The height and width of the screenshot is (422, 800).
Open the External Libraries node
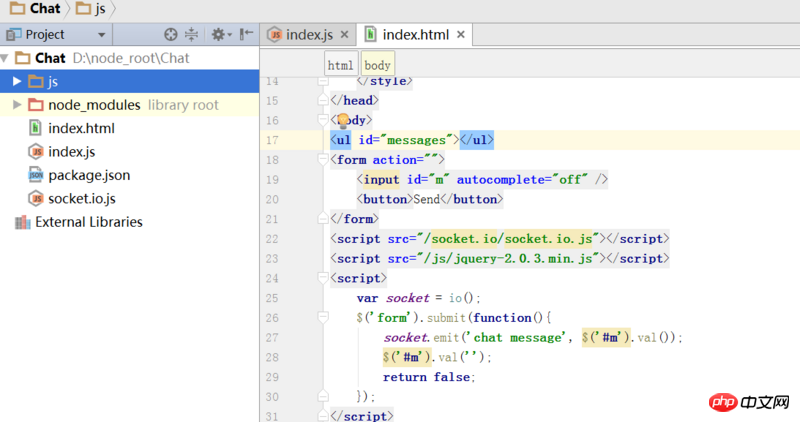(x=88, y=222)
